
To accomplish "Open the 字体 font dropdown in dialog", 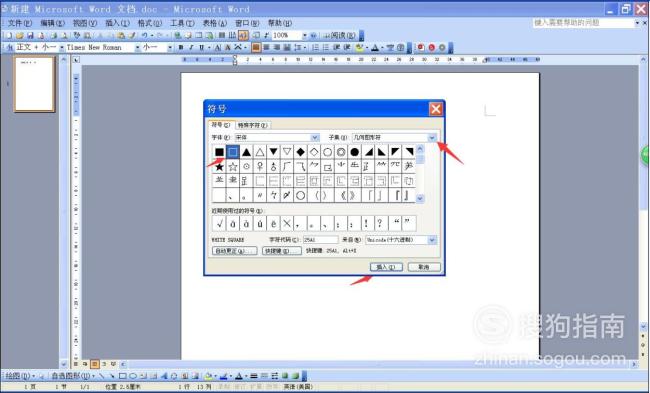I will tap(315, 138).
